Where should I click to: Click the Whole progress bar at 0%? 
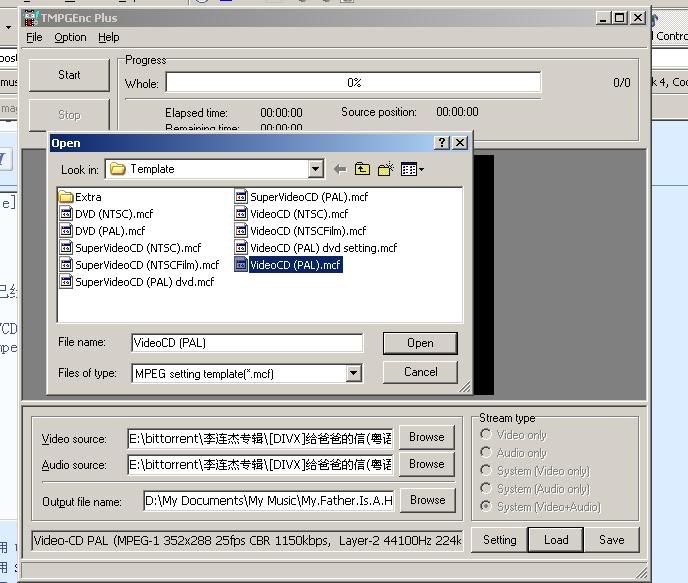[x=353, y=82]
